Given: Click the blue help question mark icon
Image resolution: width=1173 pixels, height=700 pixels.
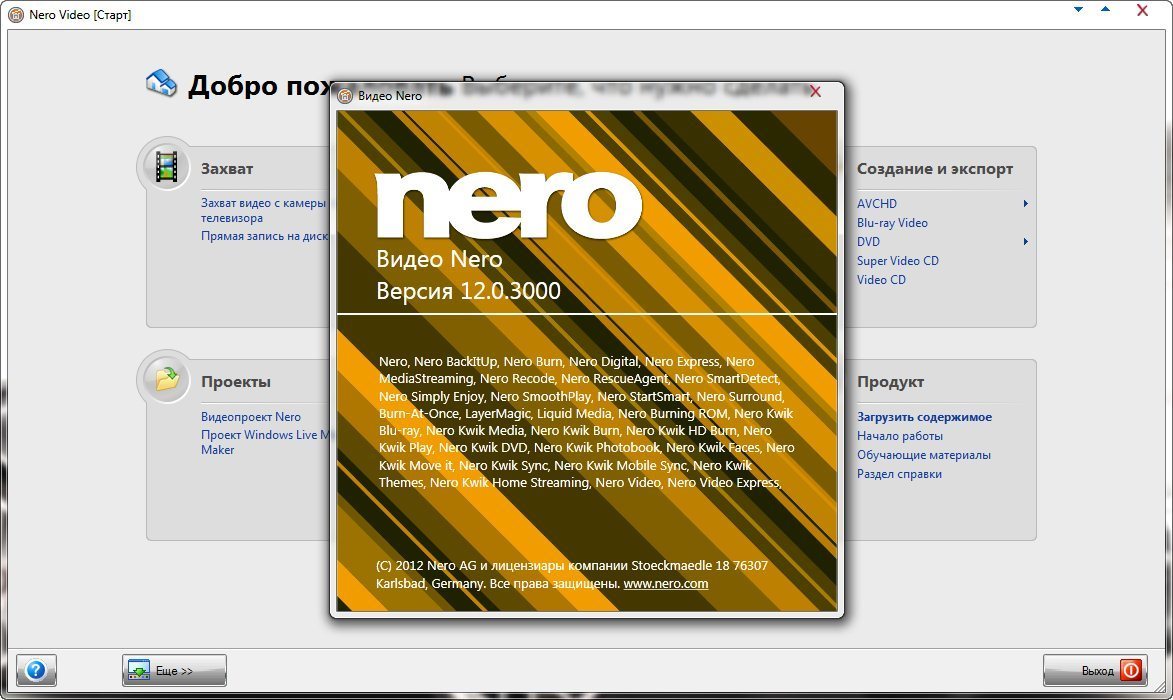Looking at the screenshot, I should point(36,670).
